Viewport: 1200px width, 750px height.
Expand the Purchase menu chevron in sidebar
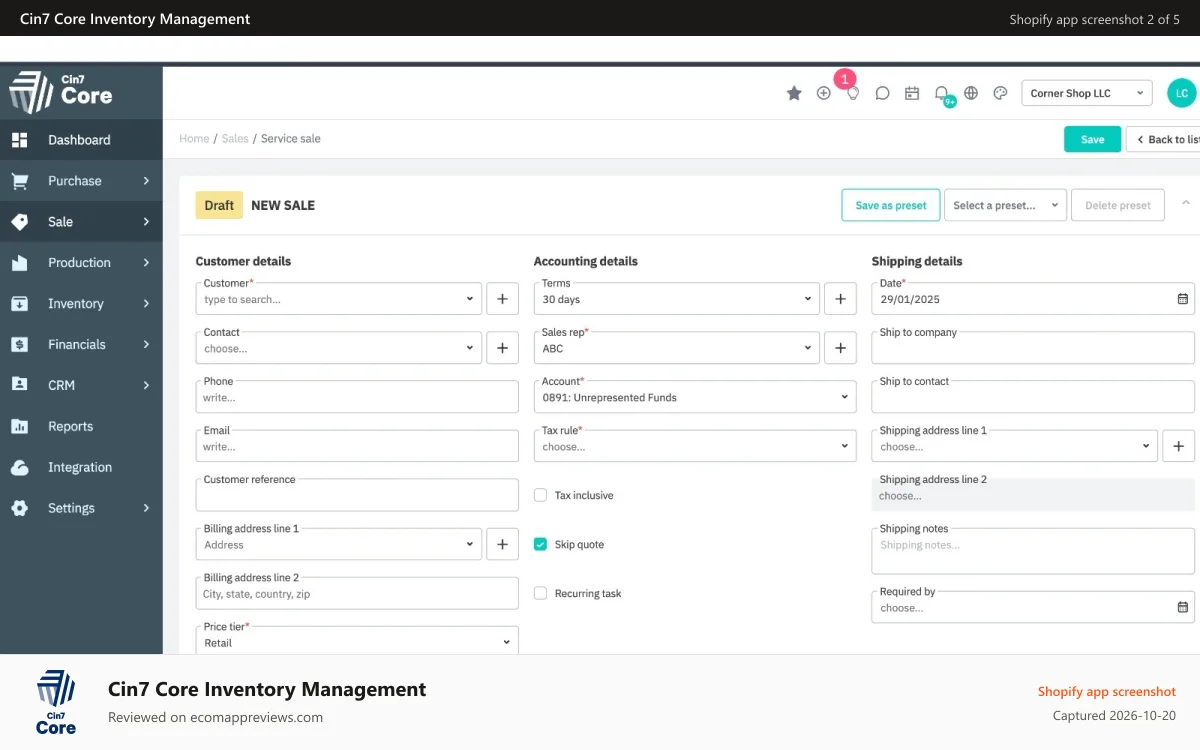pyautogui.click(x=146, y=181)
